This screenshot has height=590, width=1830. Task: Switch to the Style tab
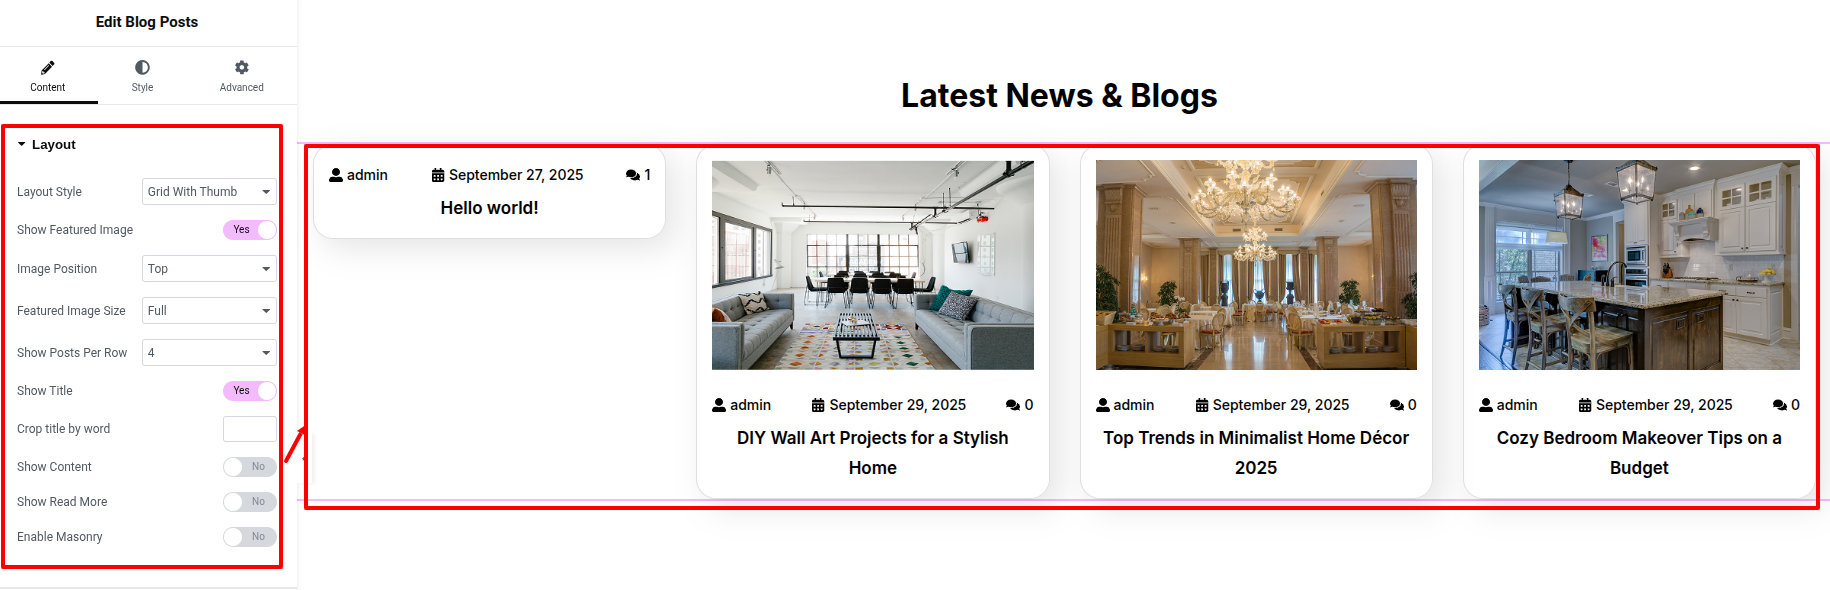(x=142, y=75)
